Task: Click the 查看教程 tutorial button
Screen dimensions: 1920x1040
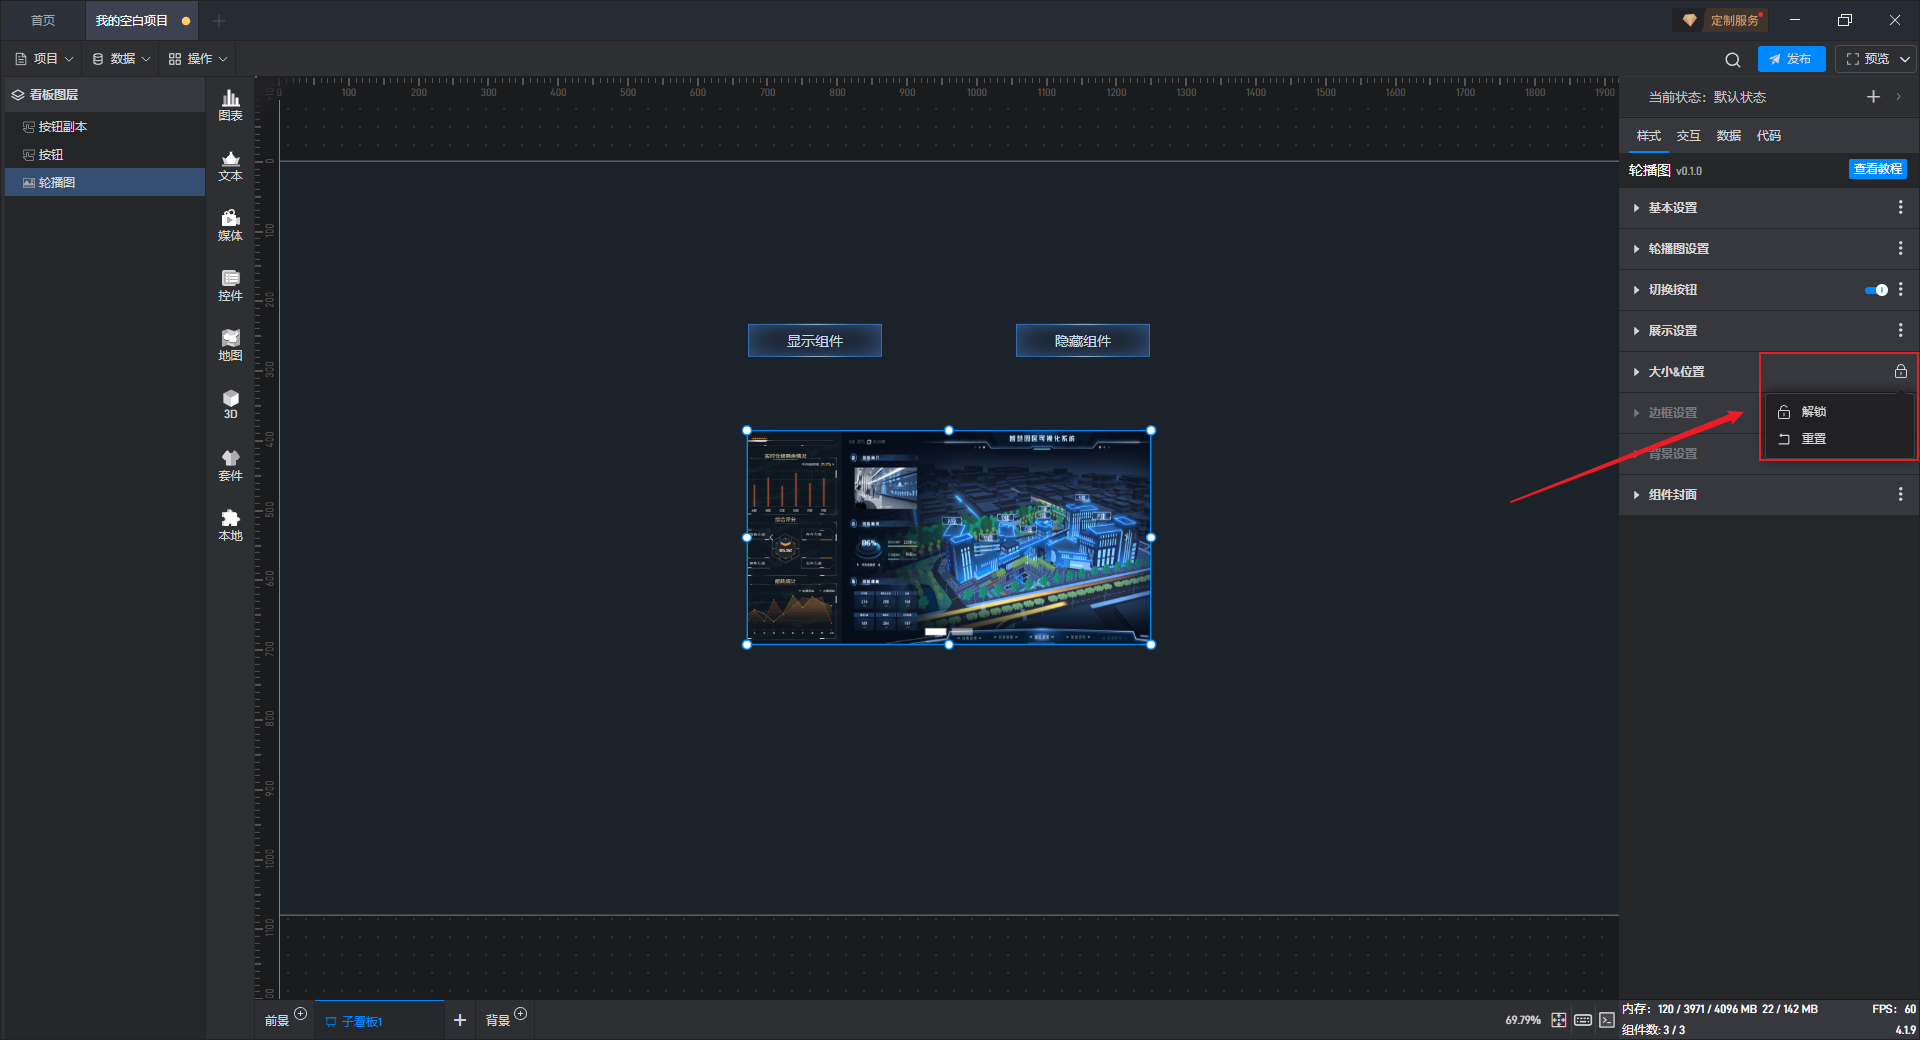Action: point(1877,170)
